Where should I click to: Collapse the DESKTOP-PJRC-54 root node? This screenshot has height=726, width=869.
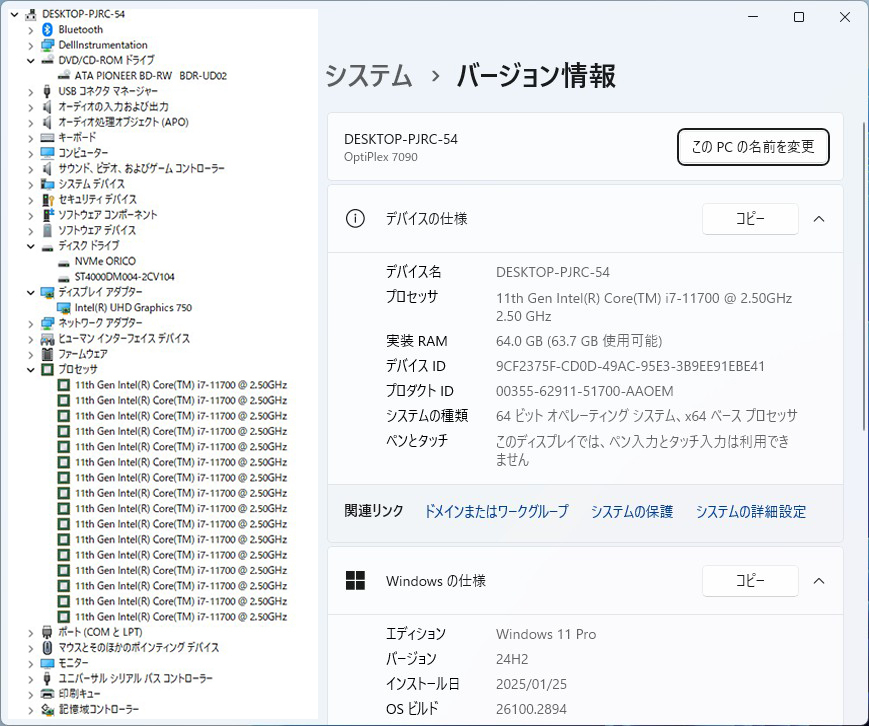pyautogui.click(x=14, y=14)
